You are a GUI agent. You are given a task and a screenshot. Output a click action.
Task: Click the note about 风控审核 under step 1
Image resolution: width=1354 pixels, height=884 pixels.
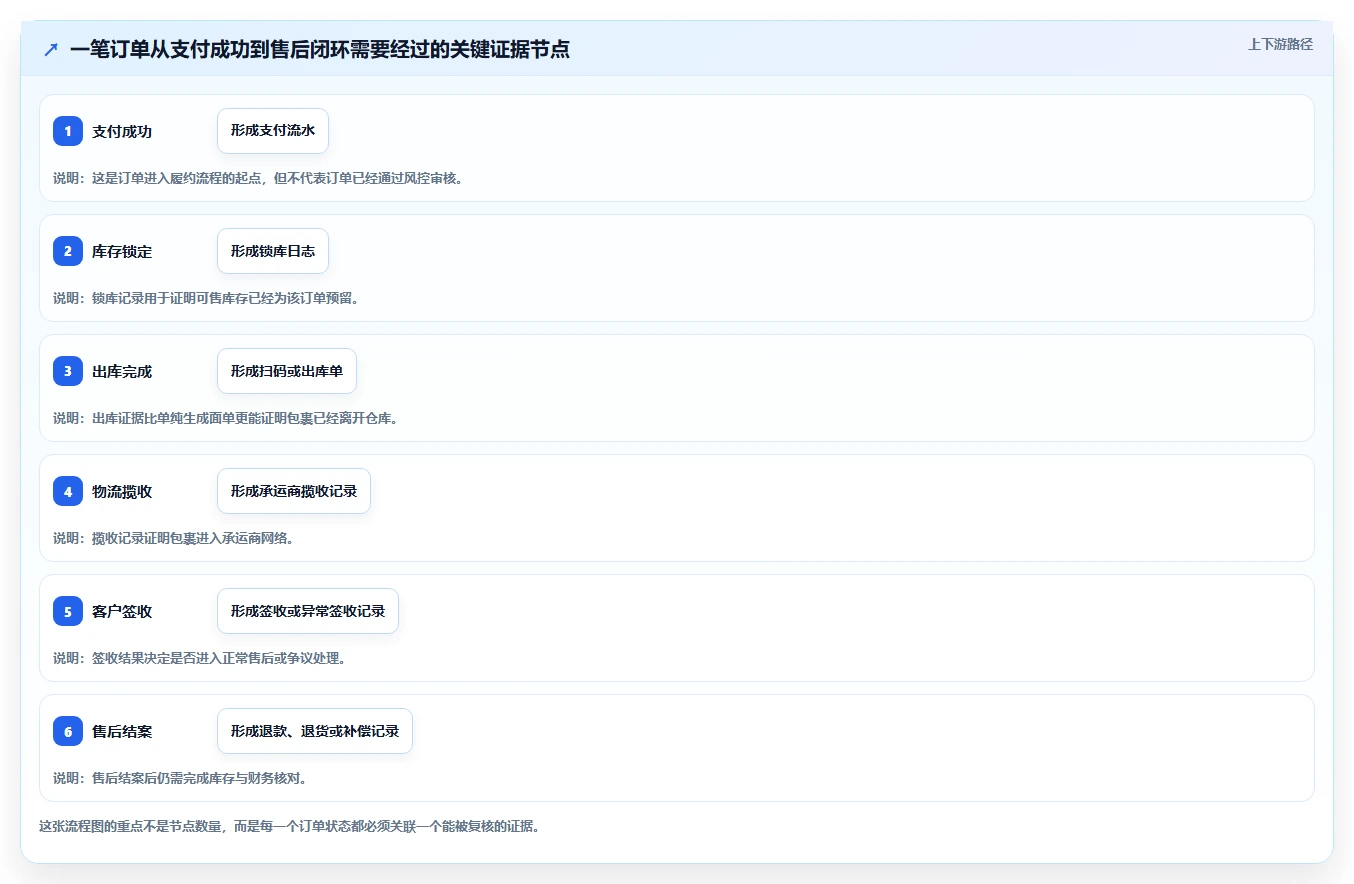258,178
